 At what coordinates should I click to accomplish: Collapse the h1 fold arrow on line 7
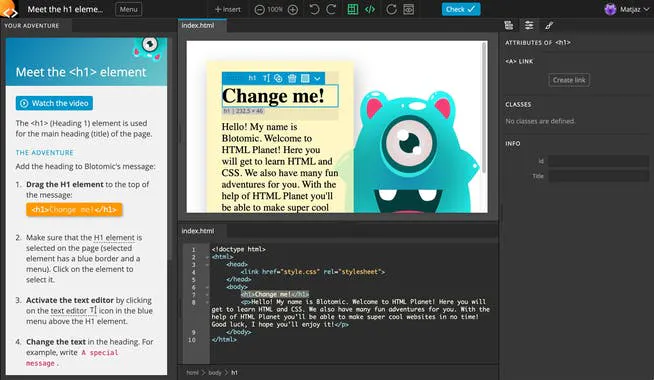(207, 294)
